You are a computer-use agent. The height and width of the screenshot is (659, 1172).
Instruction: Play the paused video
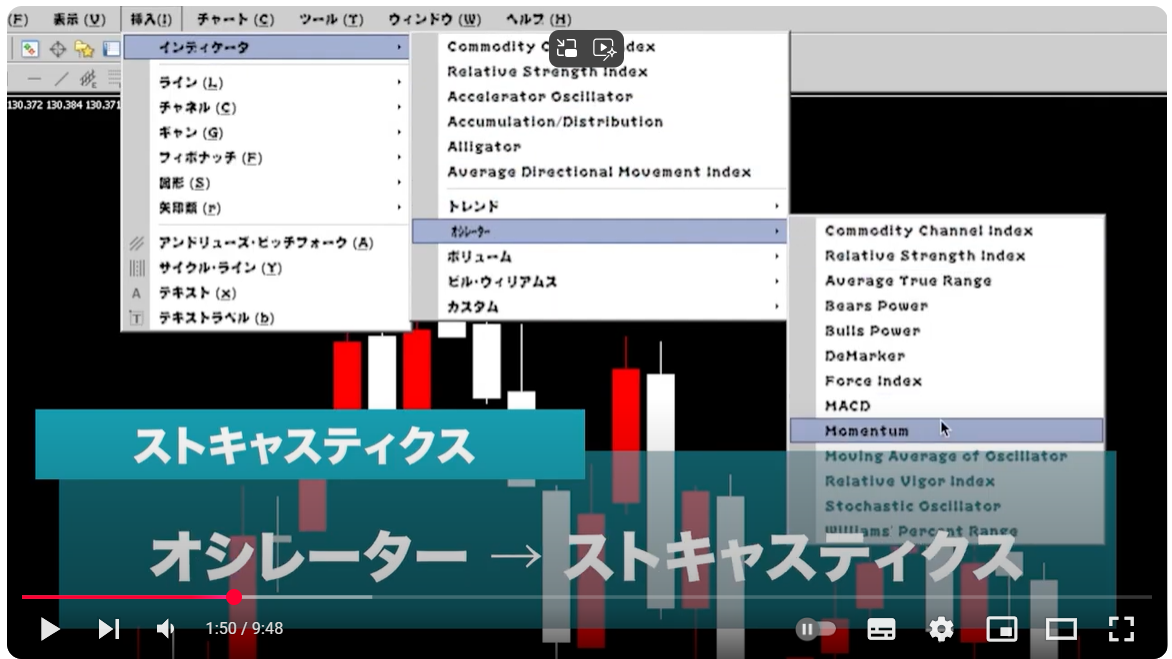click(x=49, y=629)
